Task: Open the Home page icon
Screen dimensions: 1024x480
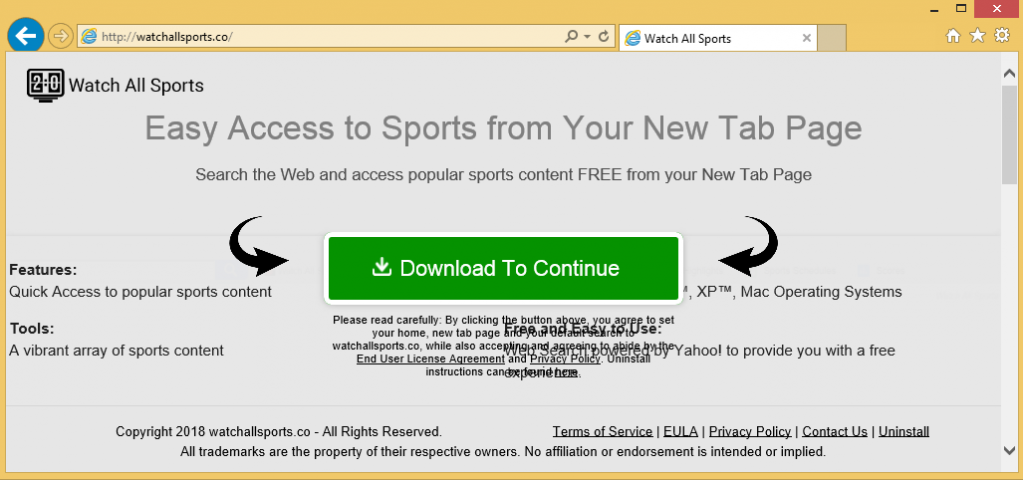Action: click(x=953, y=37)
